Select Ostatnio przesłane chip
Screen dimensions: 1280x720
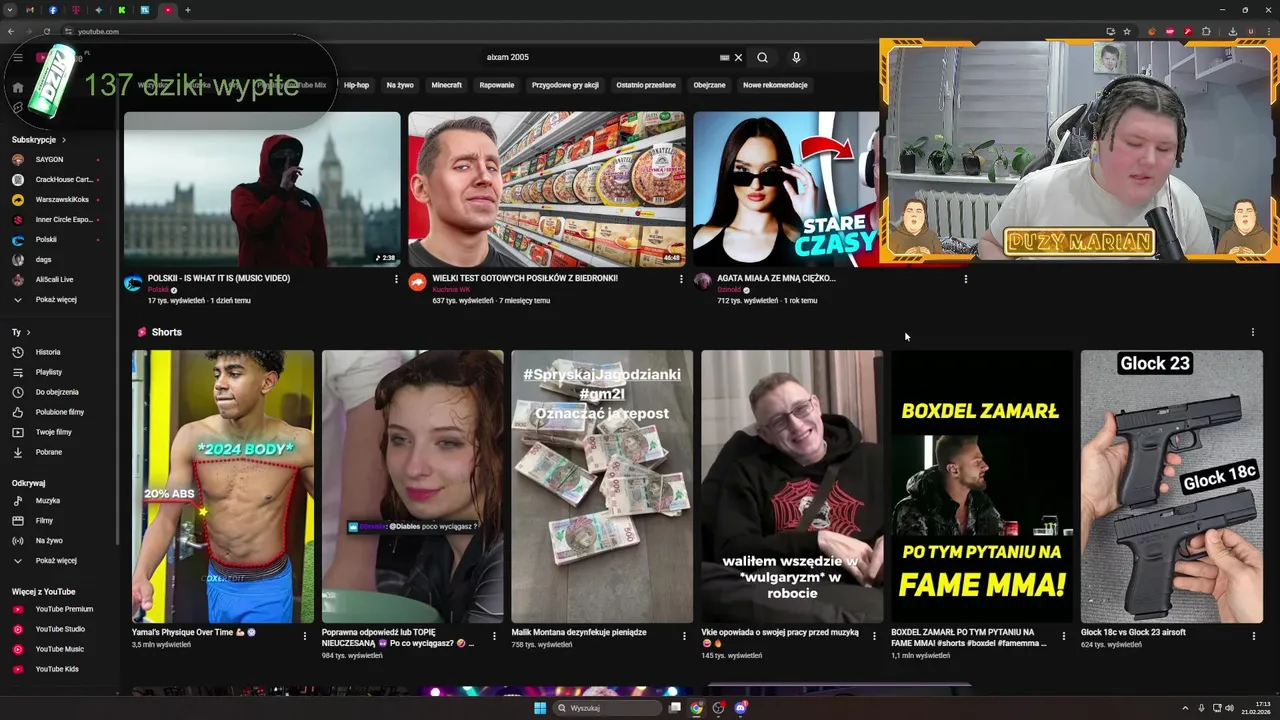tap(646, 85)
